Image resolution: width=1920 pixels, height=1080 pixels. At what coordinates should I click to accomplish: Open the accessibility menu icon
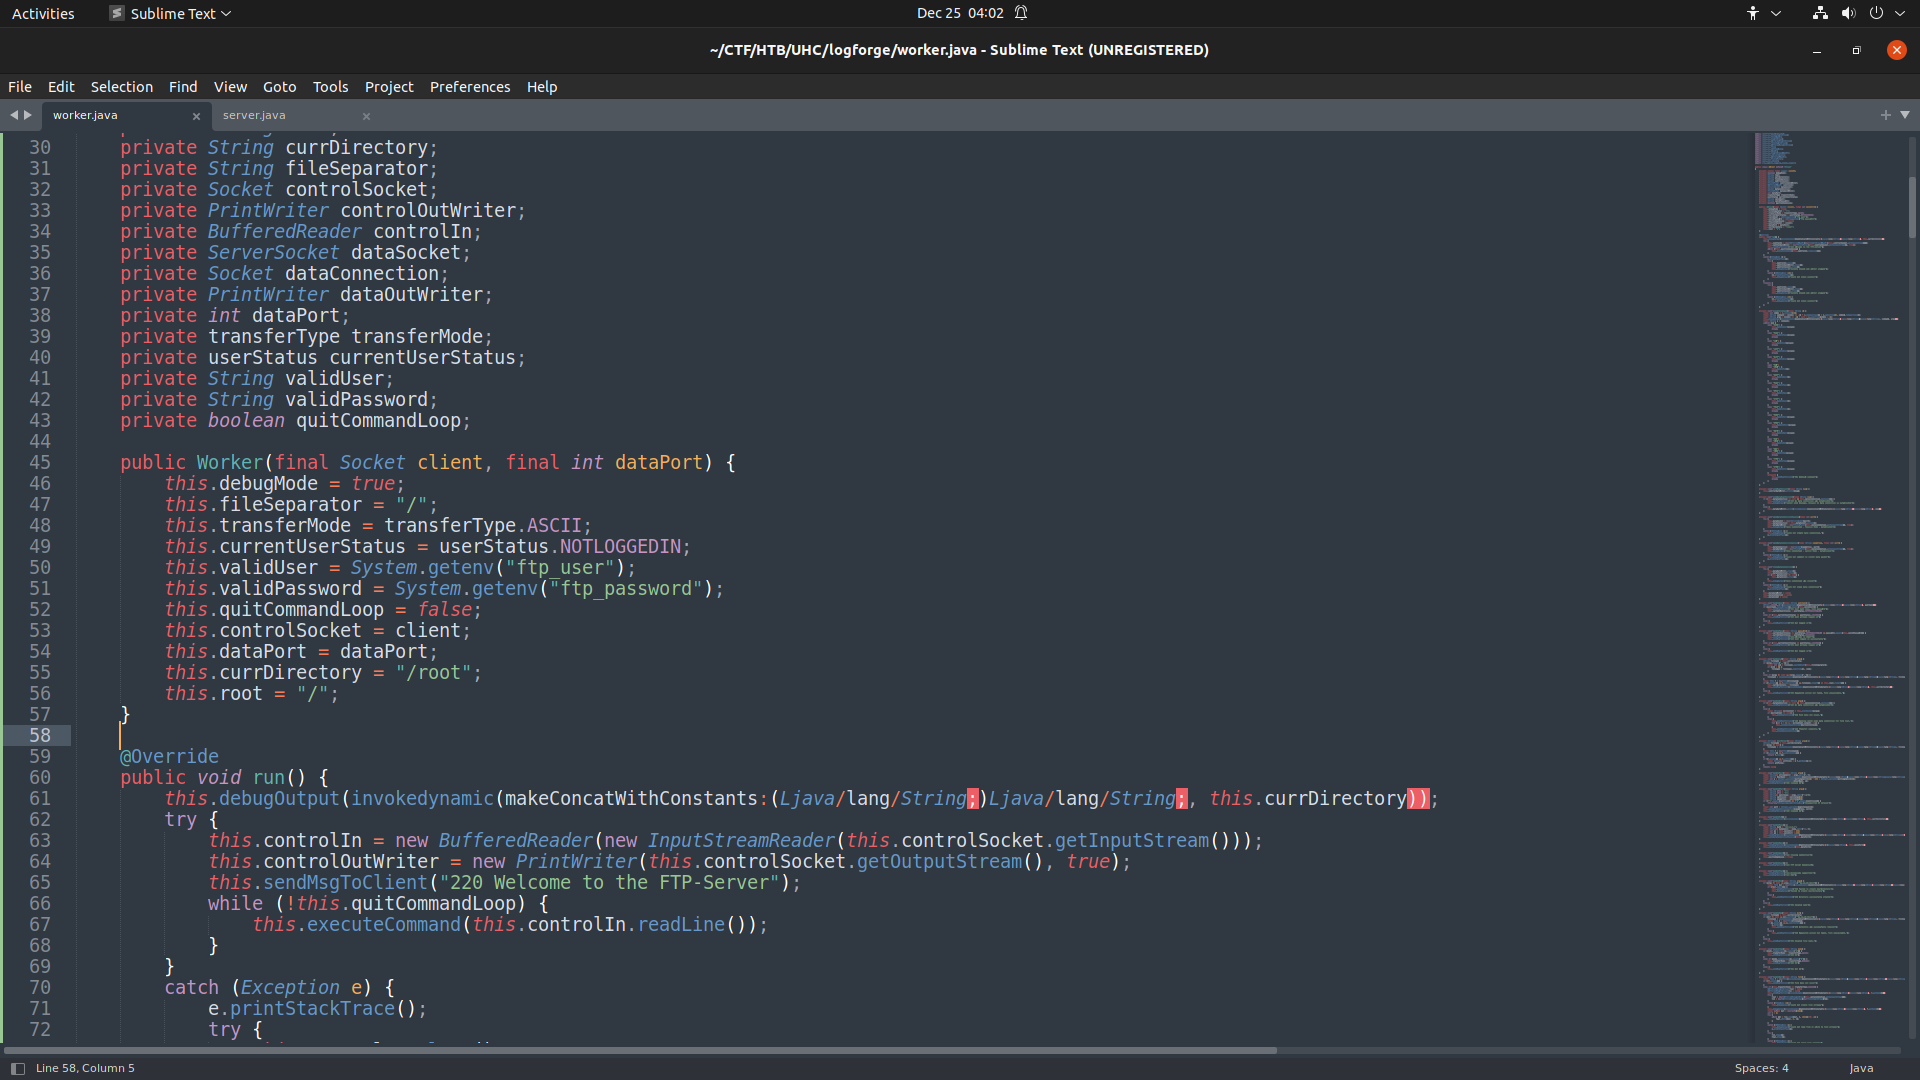1753,13
